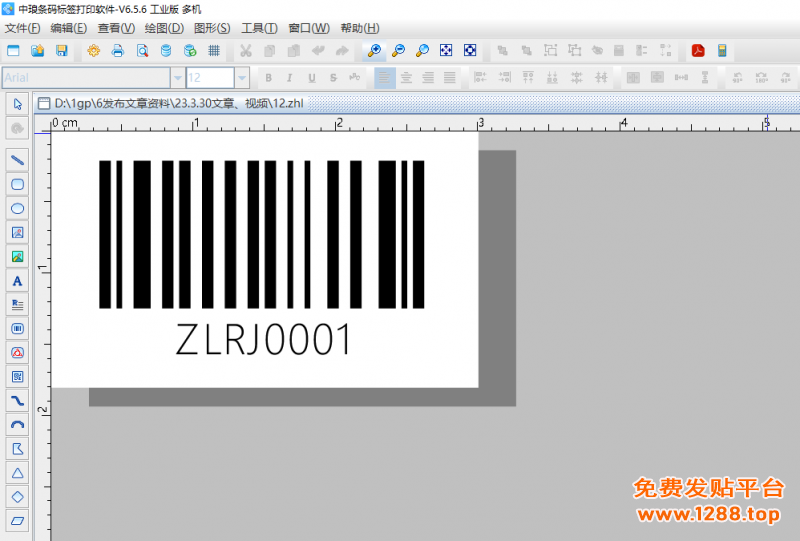Click the fit-to-window zoom icon
The image size is (800, 541).
click(x=446, y=50)
